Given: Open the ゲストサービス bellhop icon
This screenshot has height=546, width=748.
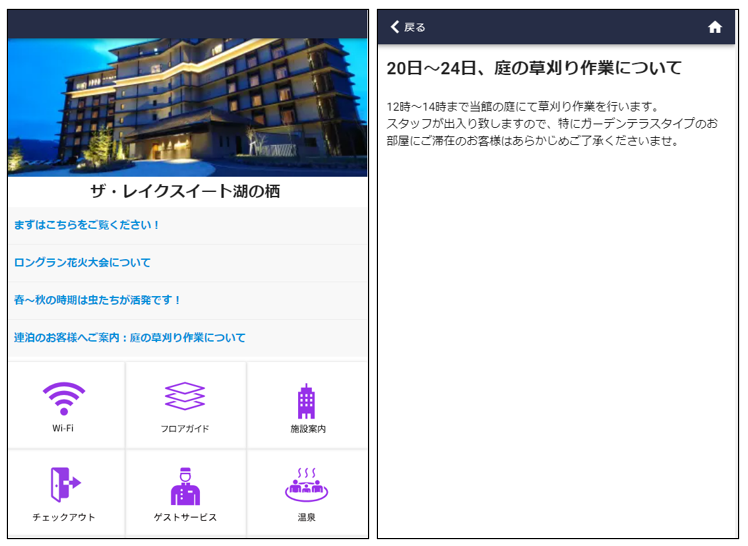Looking at the screenshot, I should click(185, 486).
